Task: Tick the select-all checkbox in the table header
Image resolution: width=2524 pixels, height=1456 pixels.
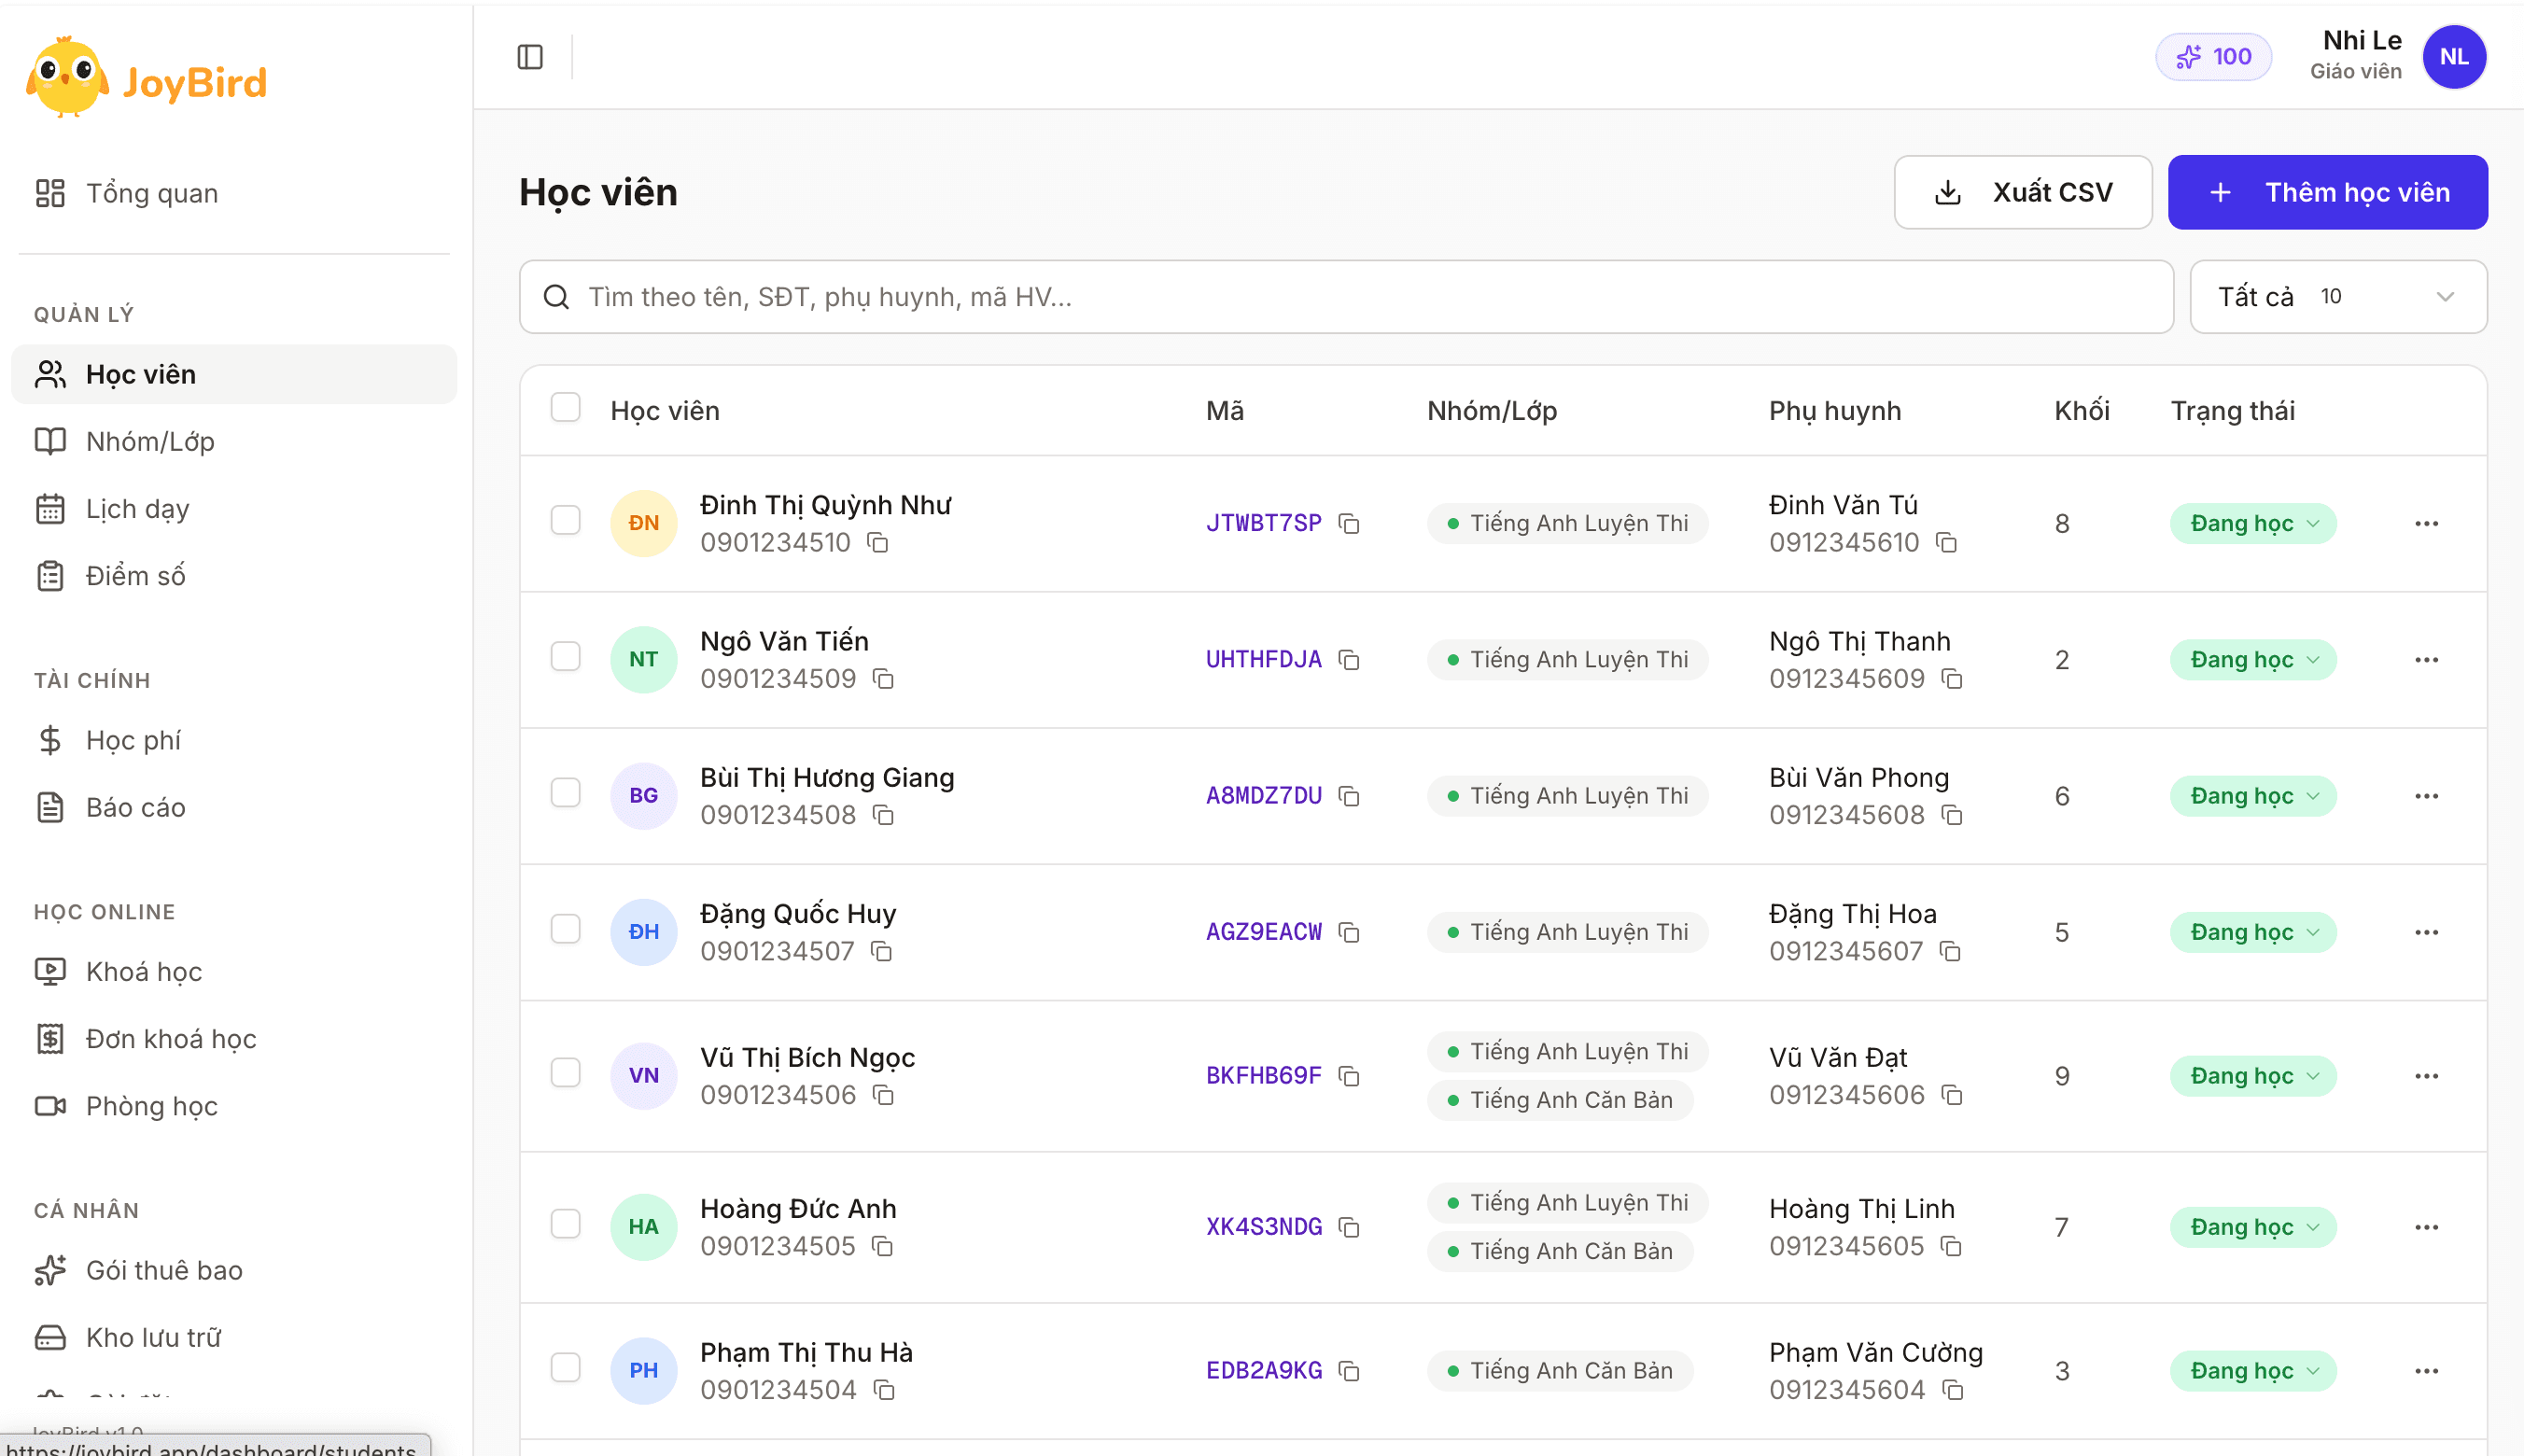Action: point(566,408)
